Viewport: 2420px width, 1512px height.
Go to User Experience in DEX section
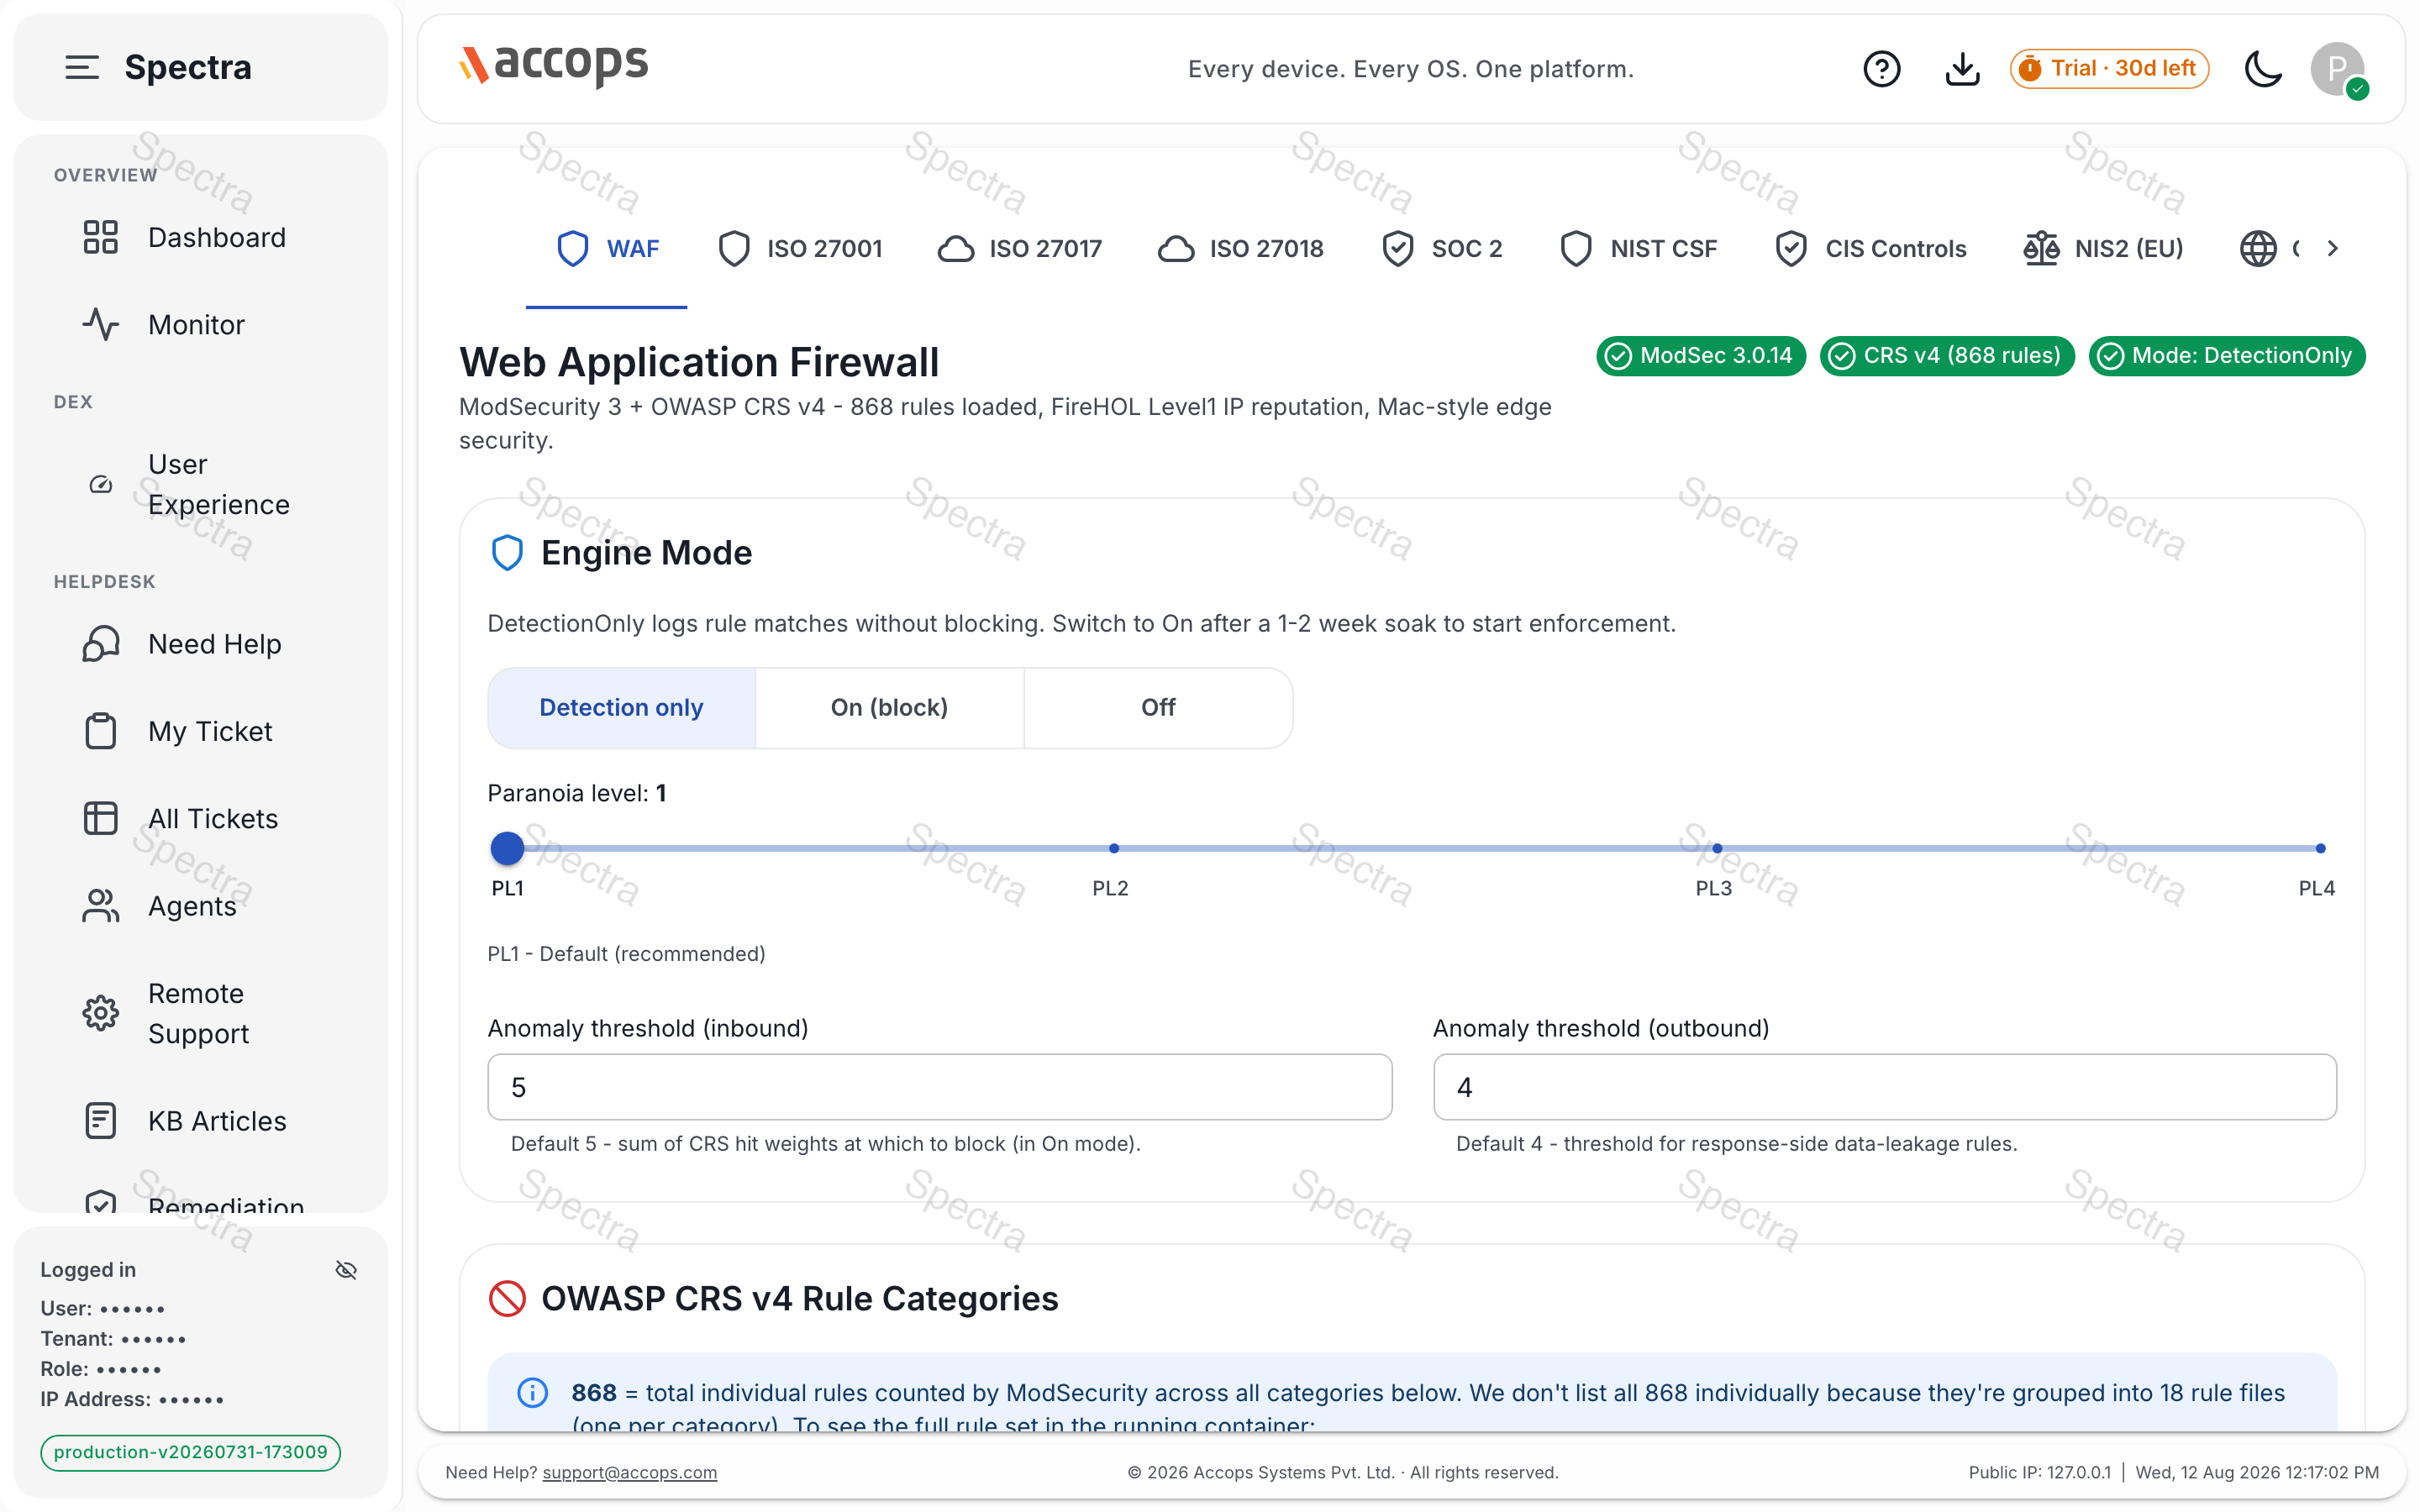[x=200, y=484]
